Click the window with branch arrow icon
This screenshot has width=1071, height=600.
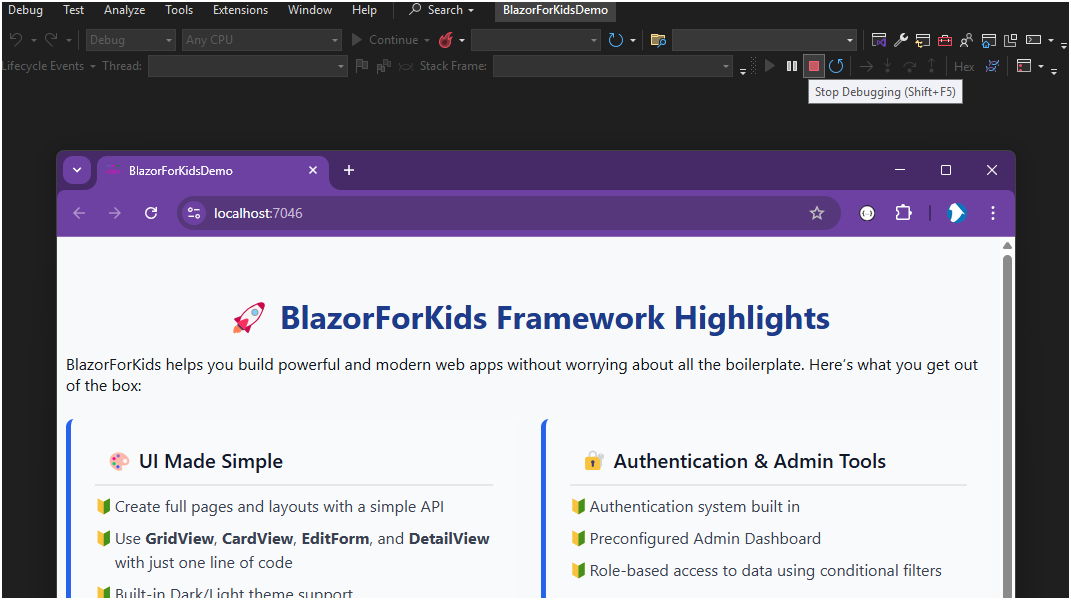[x=923, y=40]
